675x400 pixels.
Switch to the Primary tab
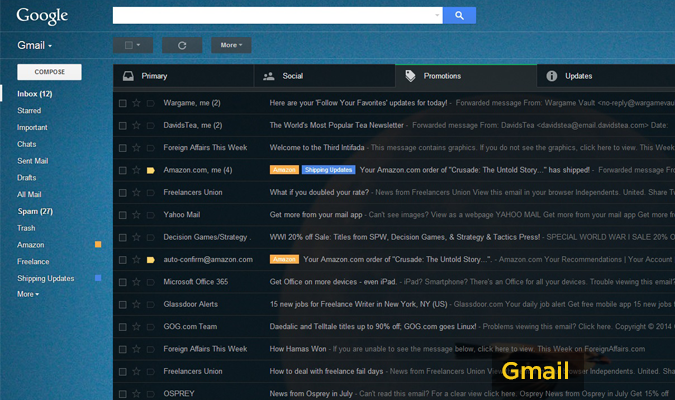183,76
